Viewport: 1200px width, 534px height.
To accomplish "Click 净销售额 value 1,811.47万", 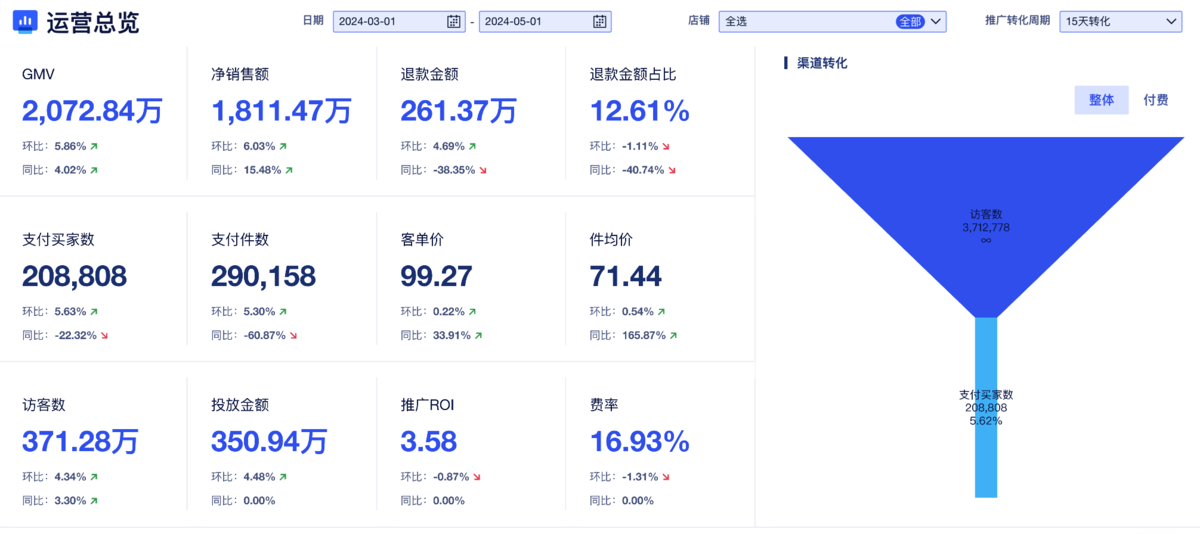I will [x=281, y=111].
